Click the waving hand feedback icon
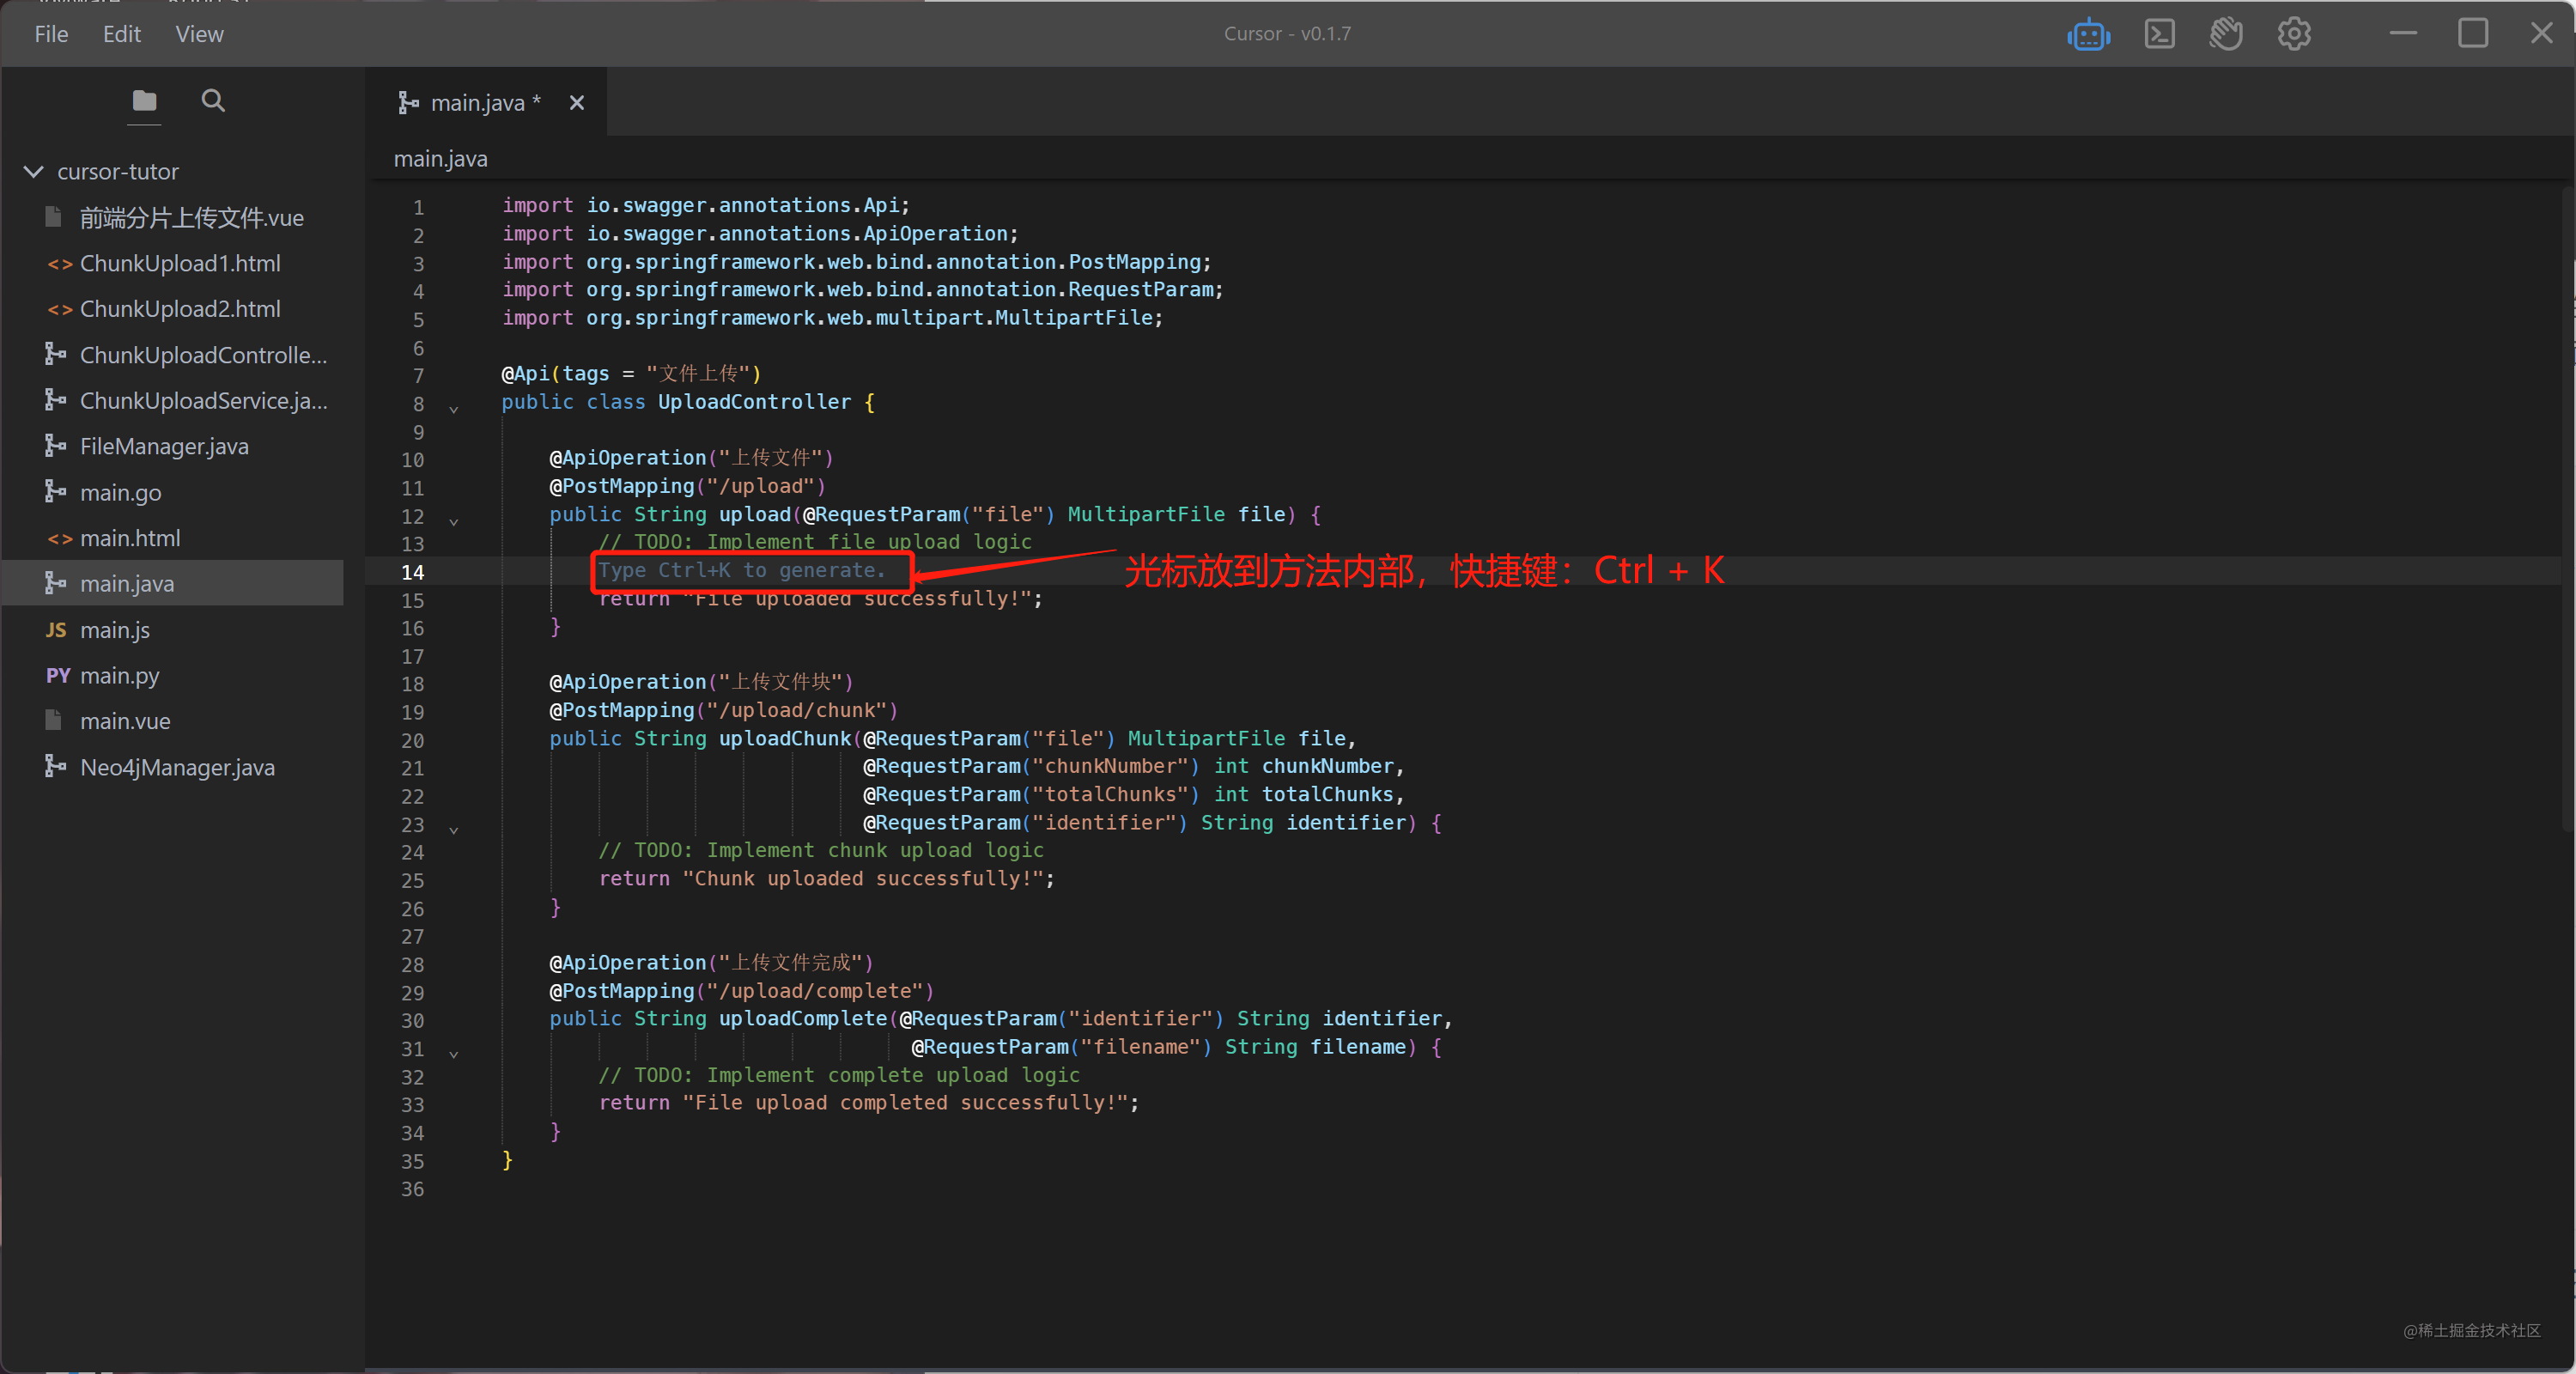The height and width of the screenshot is (1374, 2576). point(2226,35)
